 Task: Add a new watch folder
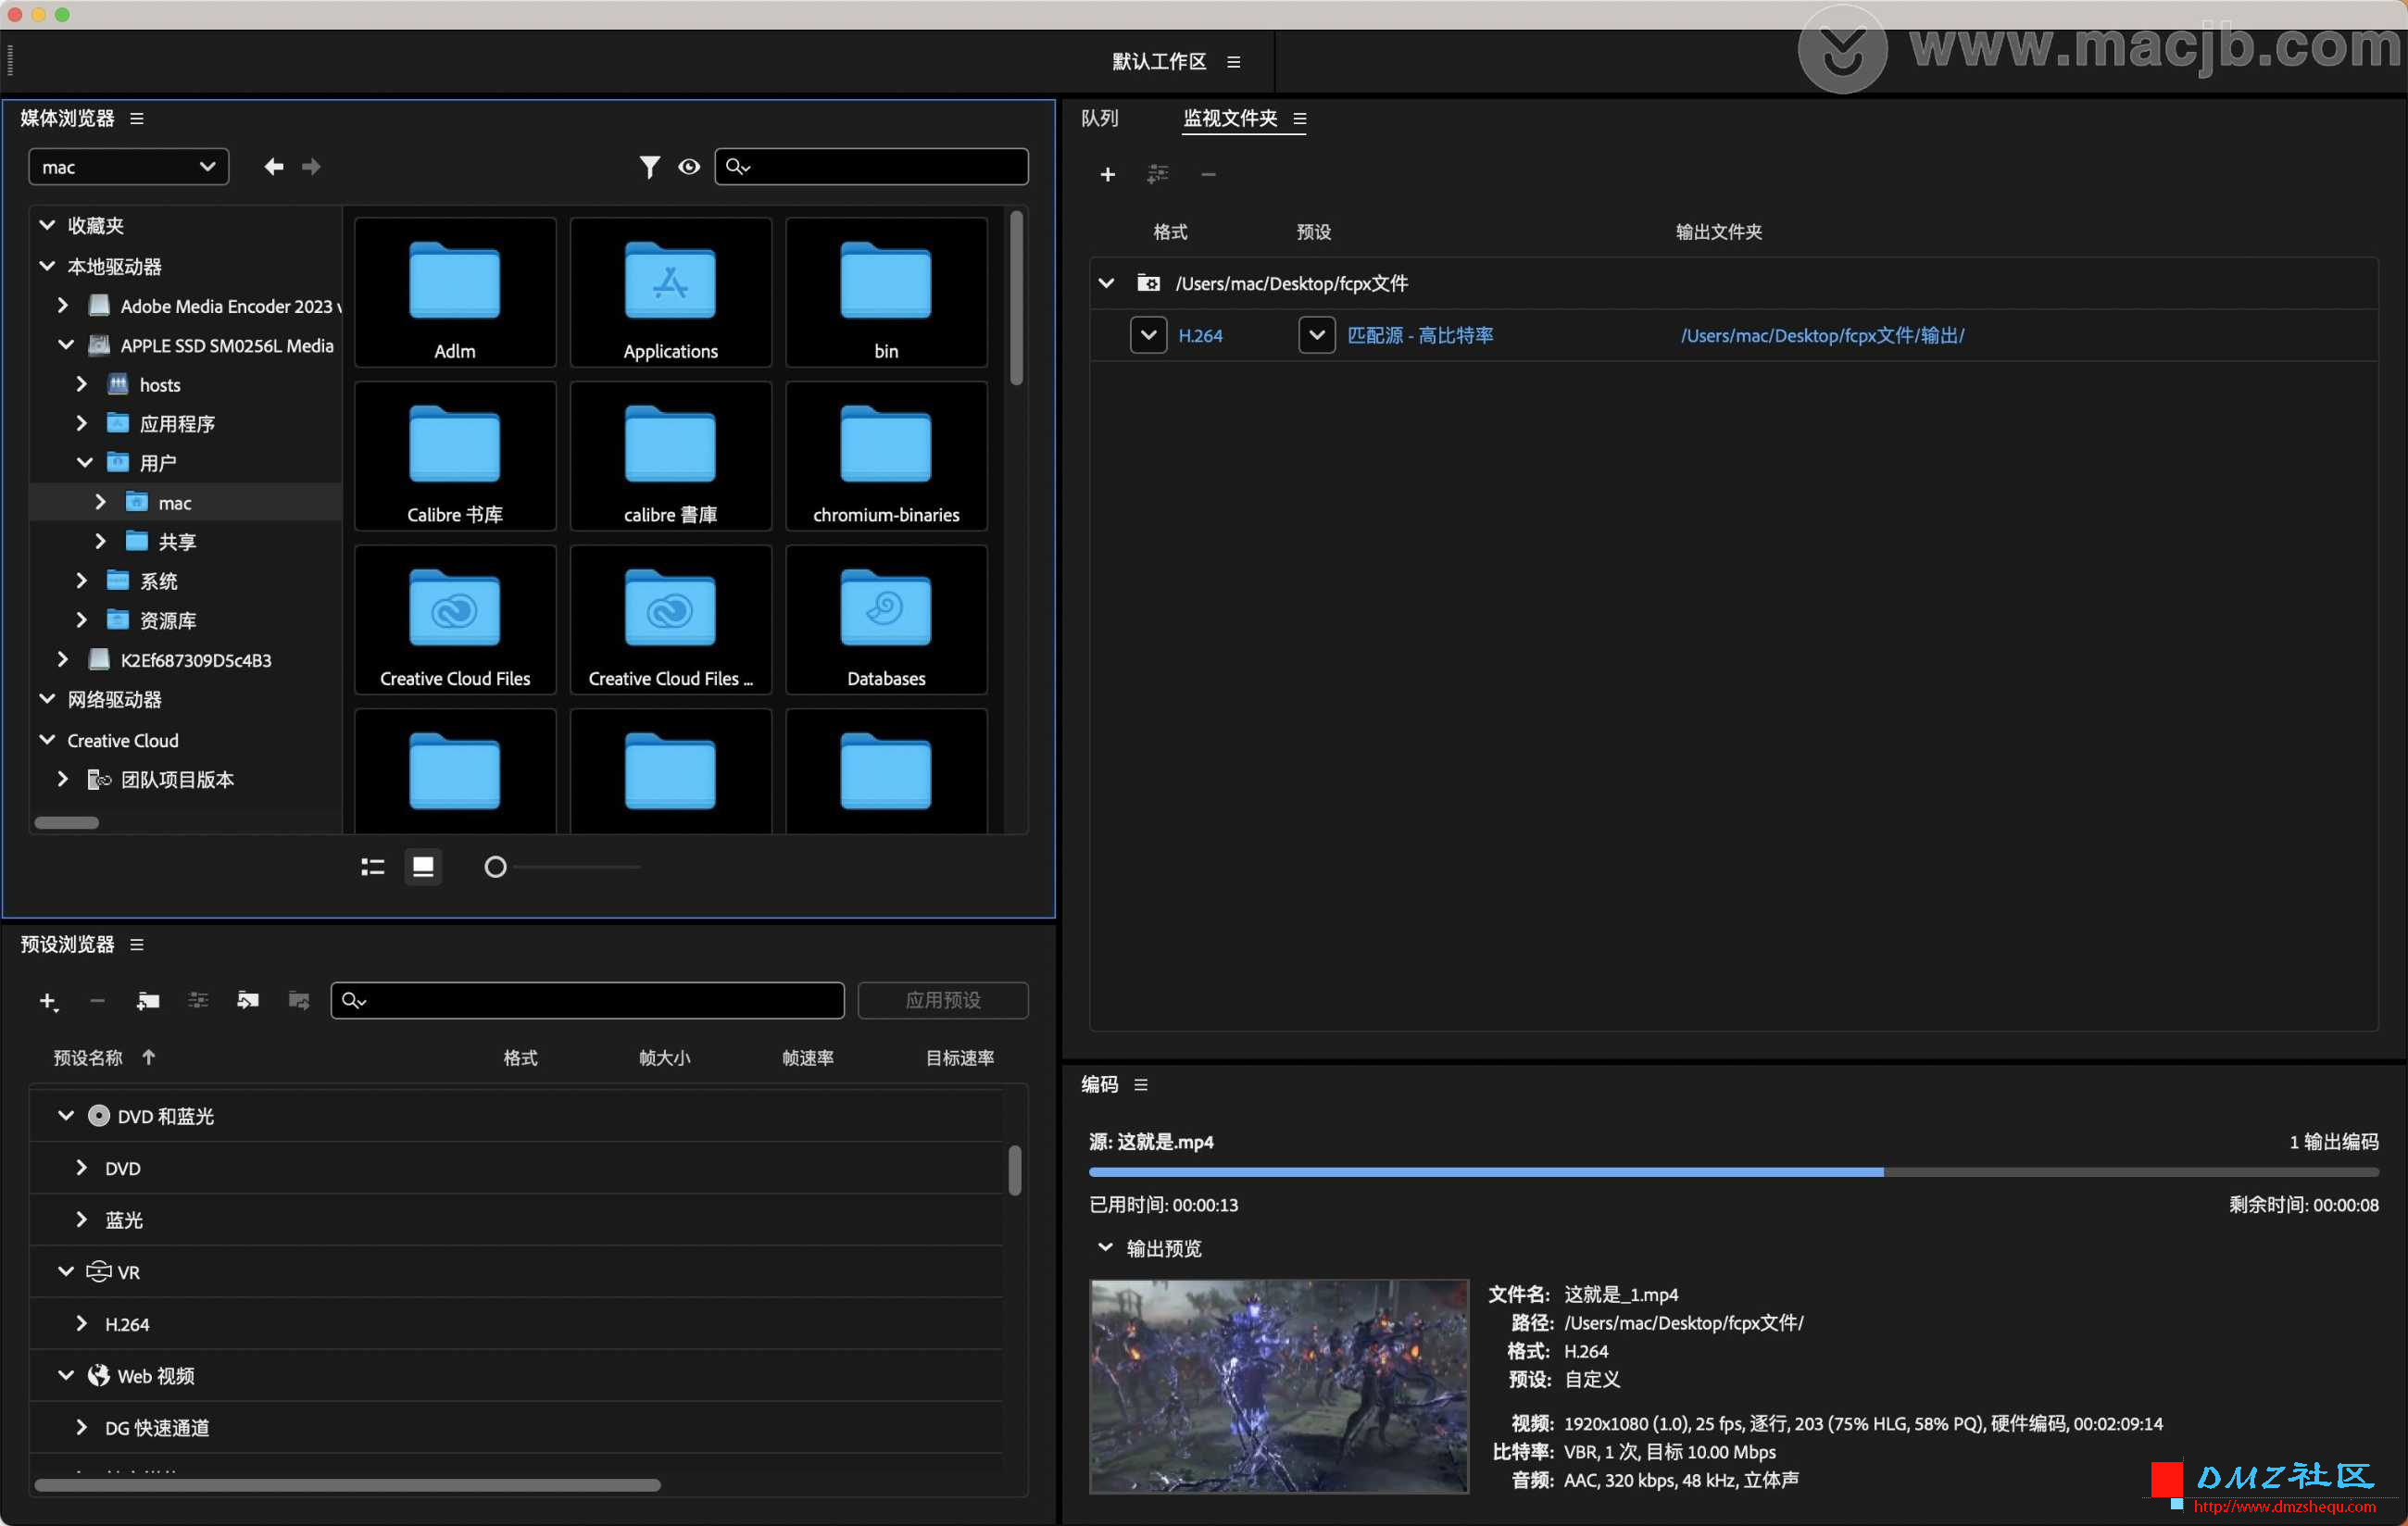[1107, 175]
